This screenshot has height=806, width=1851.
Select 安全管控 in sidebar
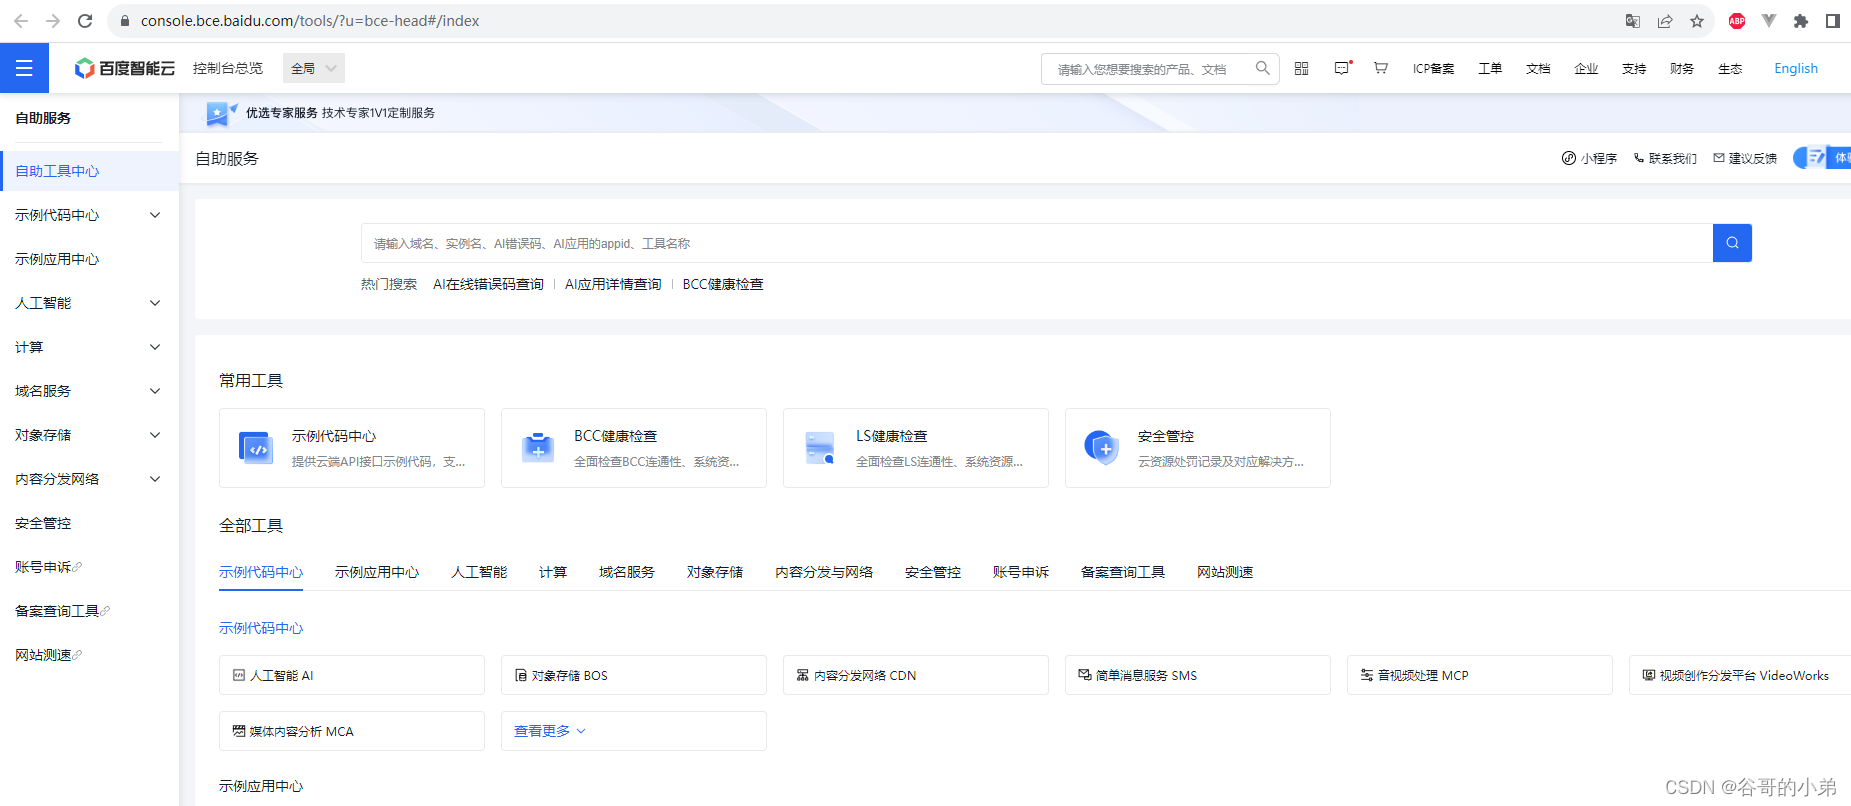pos(43,523)
